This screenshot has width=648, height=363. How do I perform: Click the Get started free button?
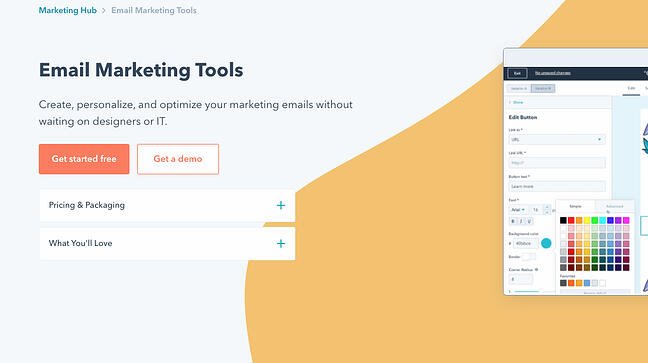[84, 159]
